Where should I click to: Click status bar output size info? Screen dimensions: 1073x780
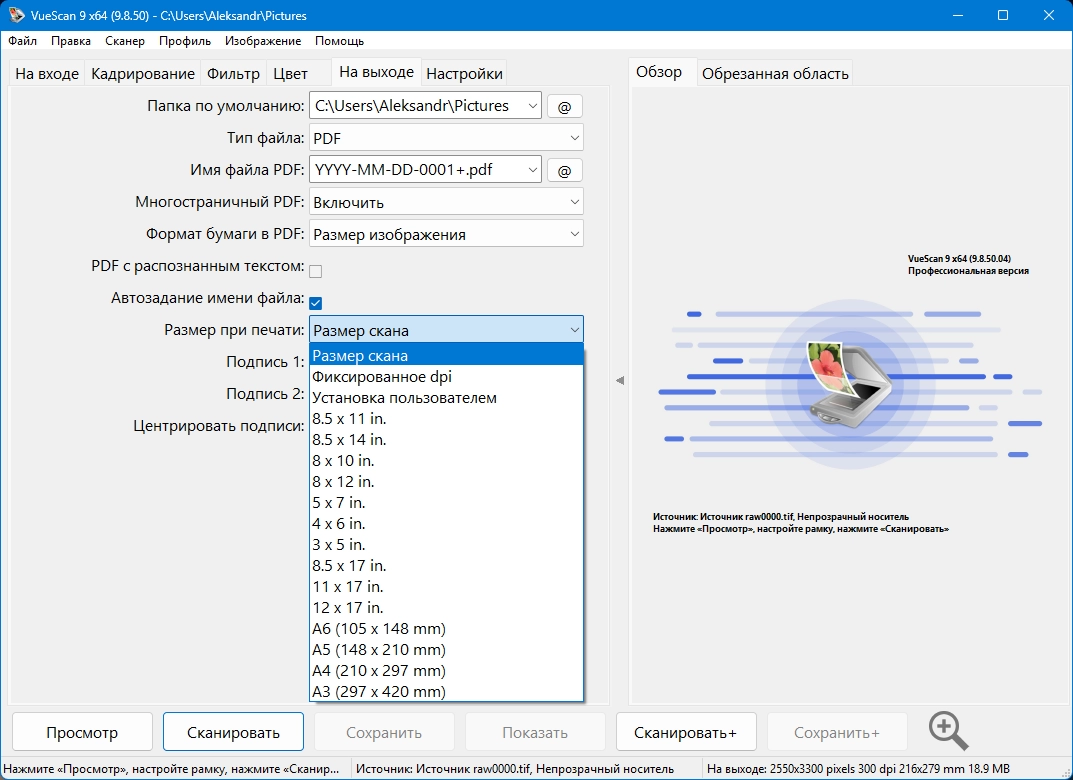click(858, 769)
